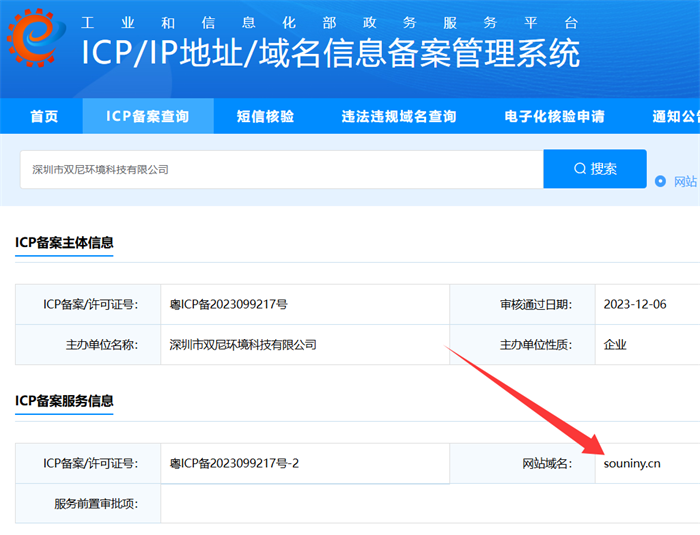The height and width of the screenshot is (535, 700).
Task: Open the 违法违规域名查询 tab
Action: pos(399,116)
